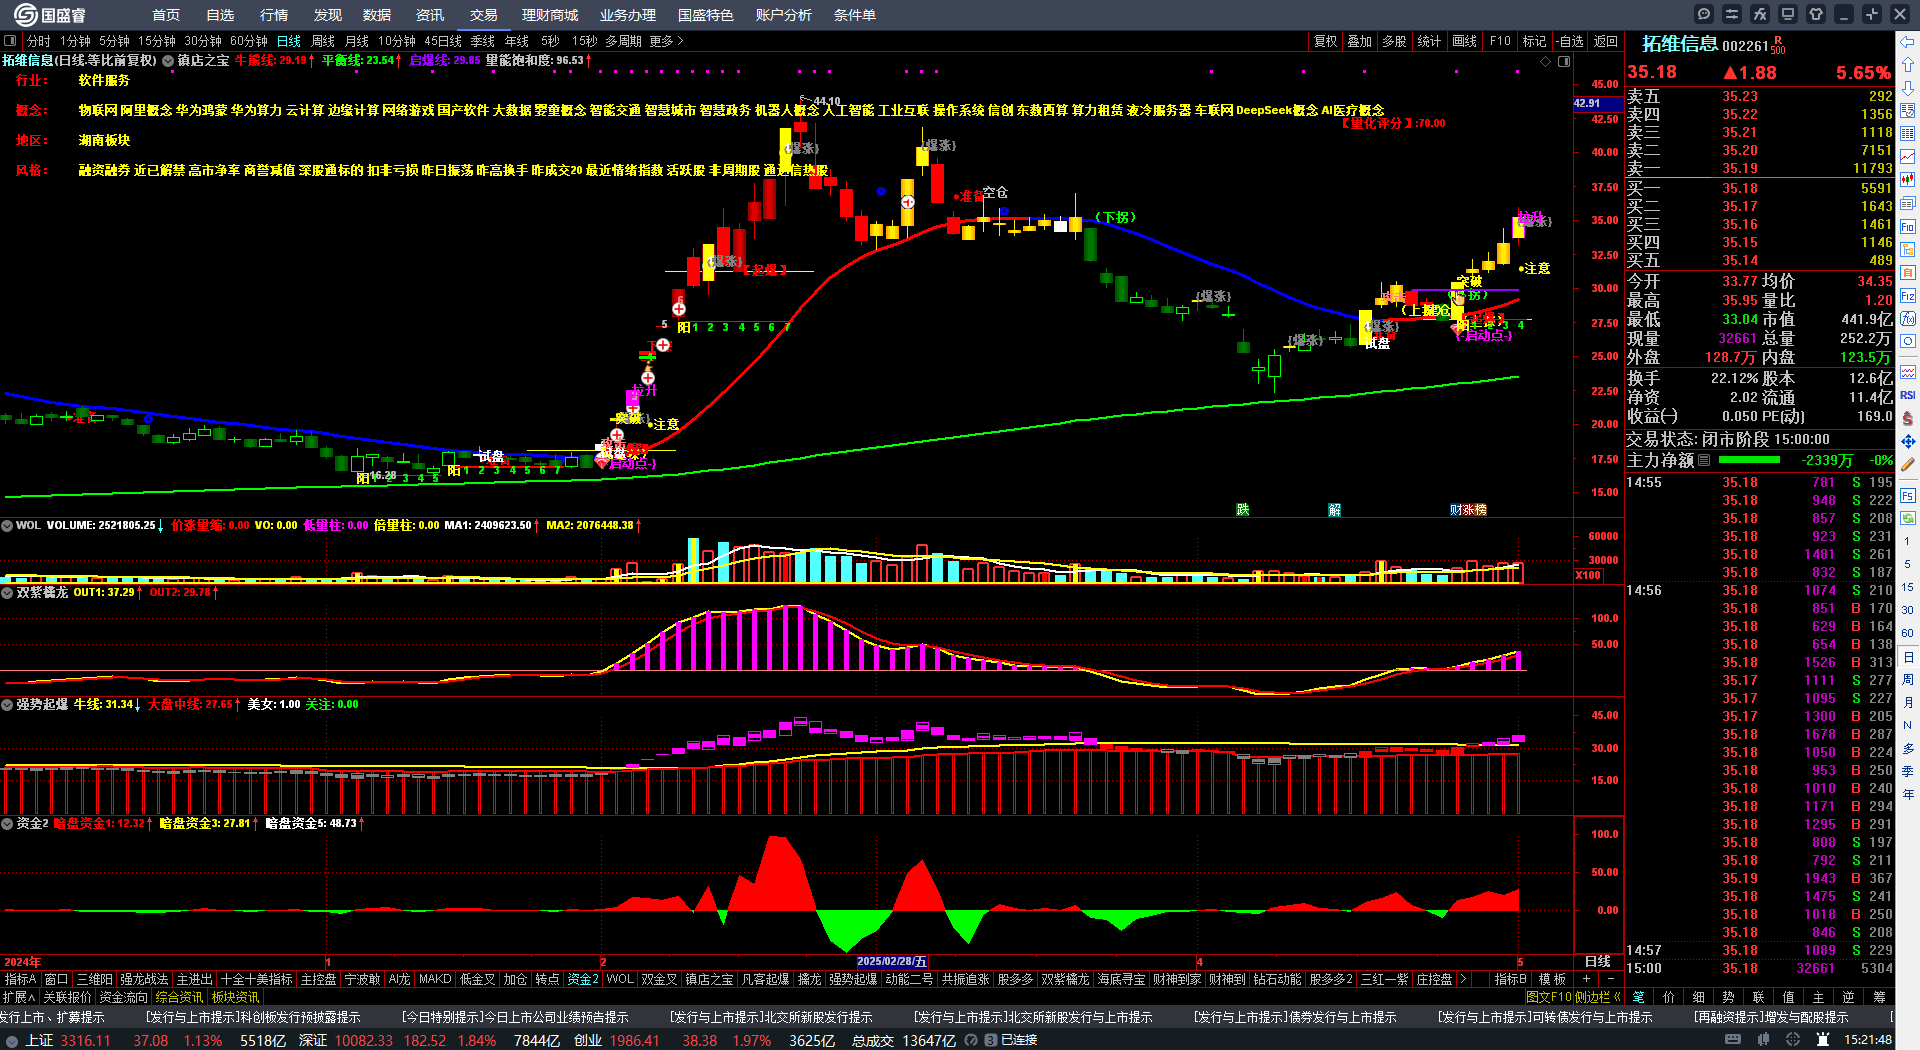1920x1050 pixels.
Task: Click the 国盛睿 logo icon
Action: (26, 15)
